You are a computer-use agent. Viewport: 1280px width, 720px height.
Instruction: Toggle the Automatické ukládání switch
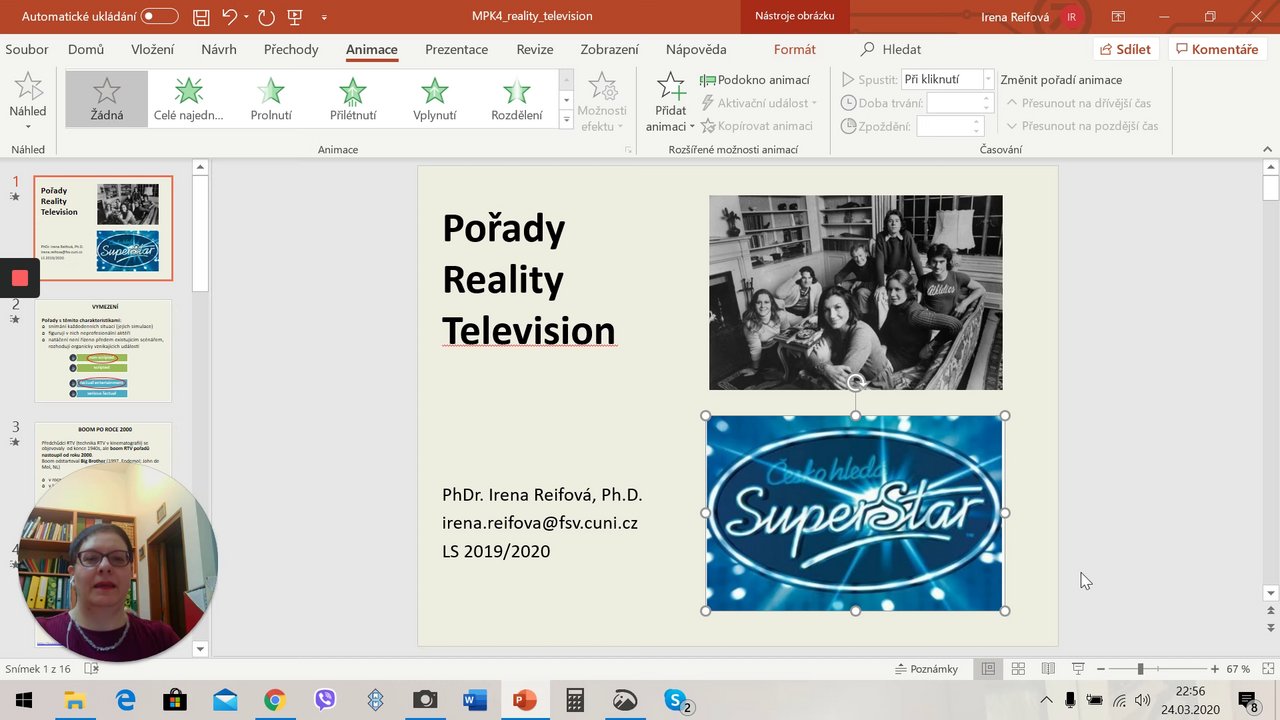pos(160,17)
